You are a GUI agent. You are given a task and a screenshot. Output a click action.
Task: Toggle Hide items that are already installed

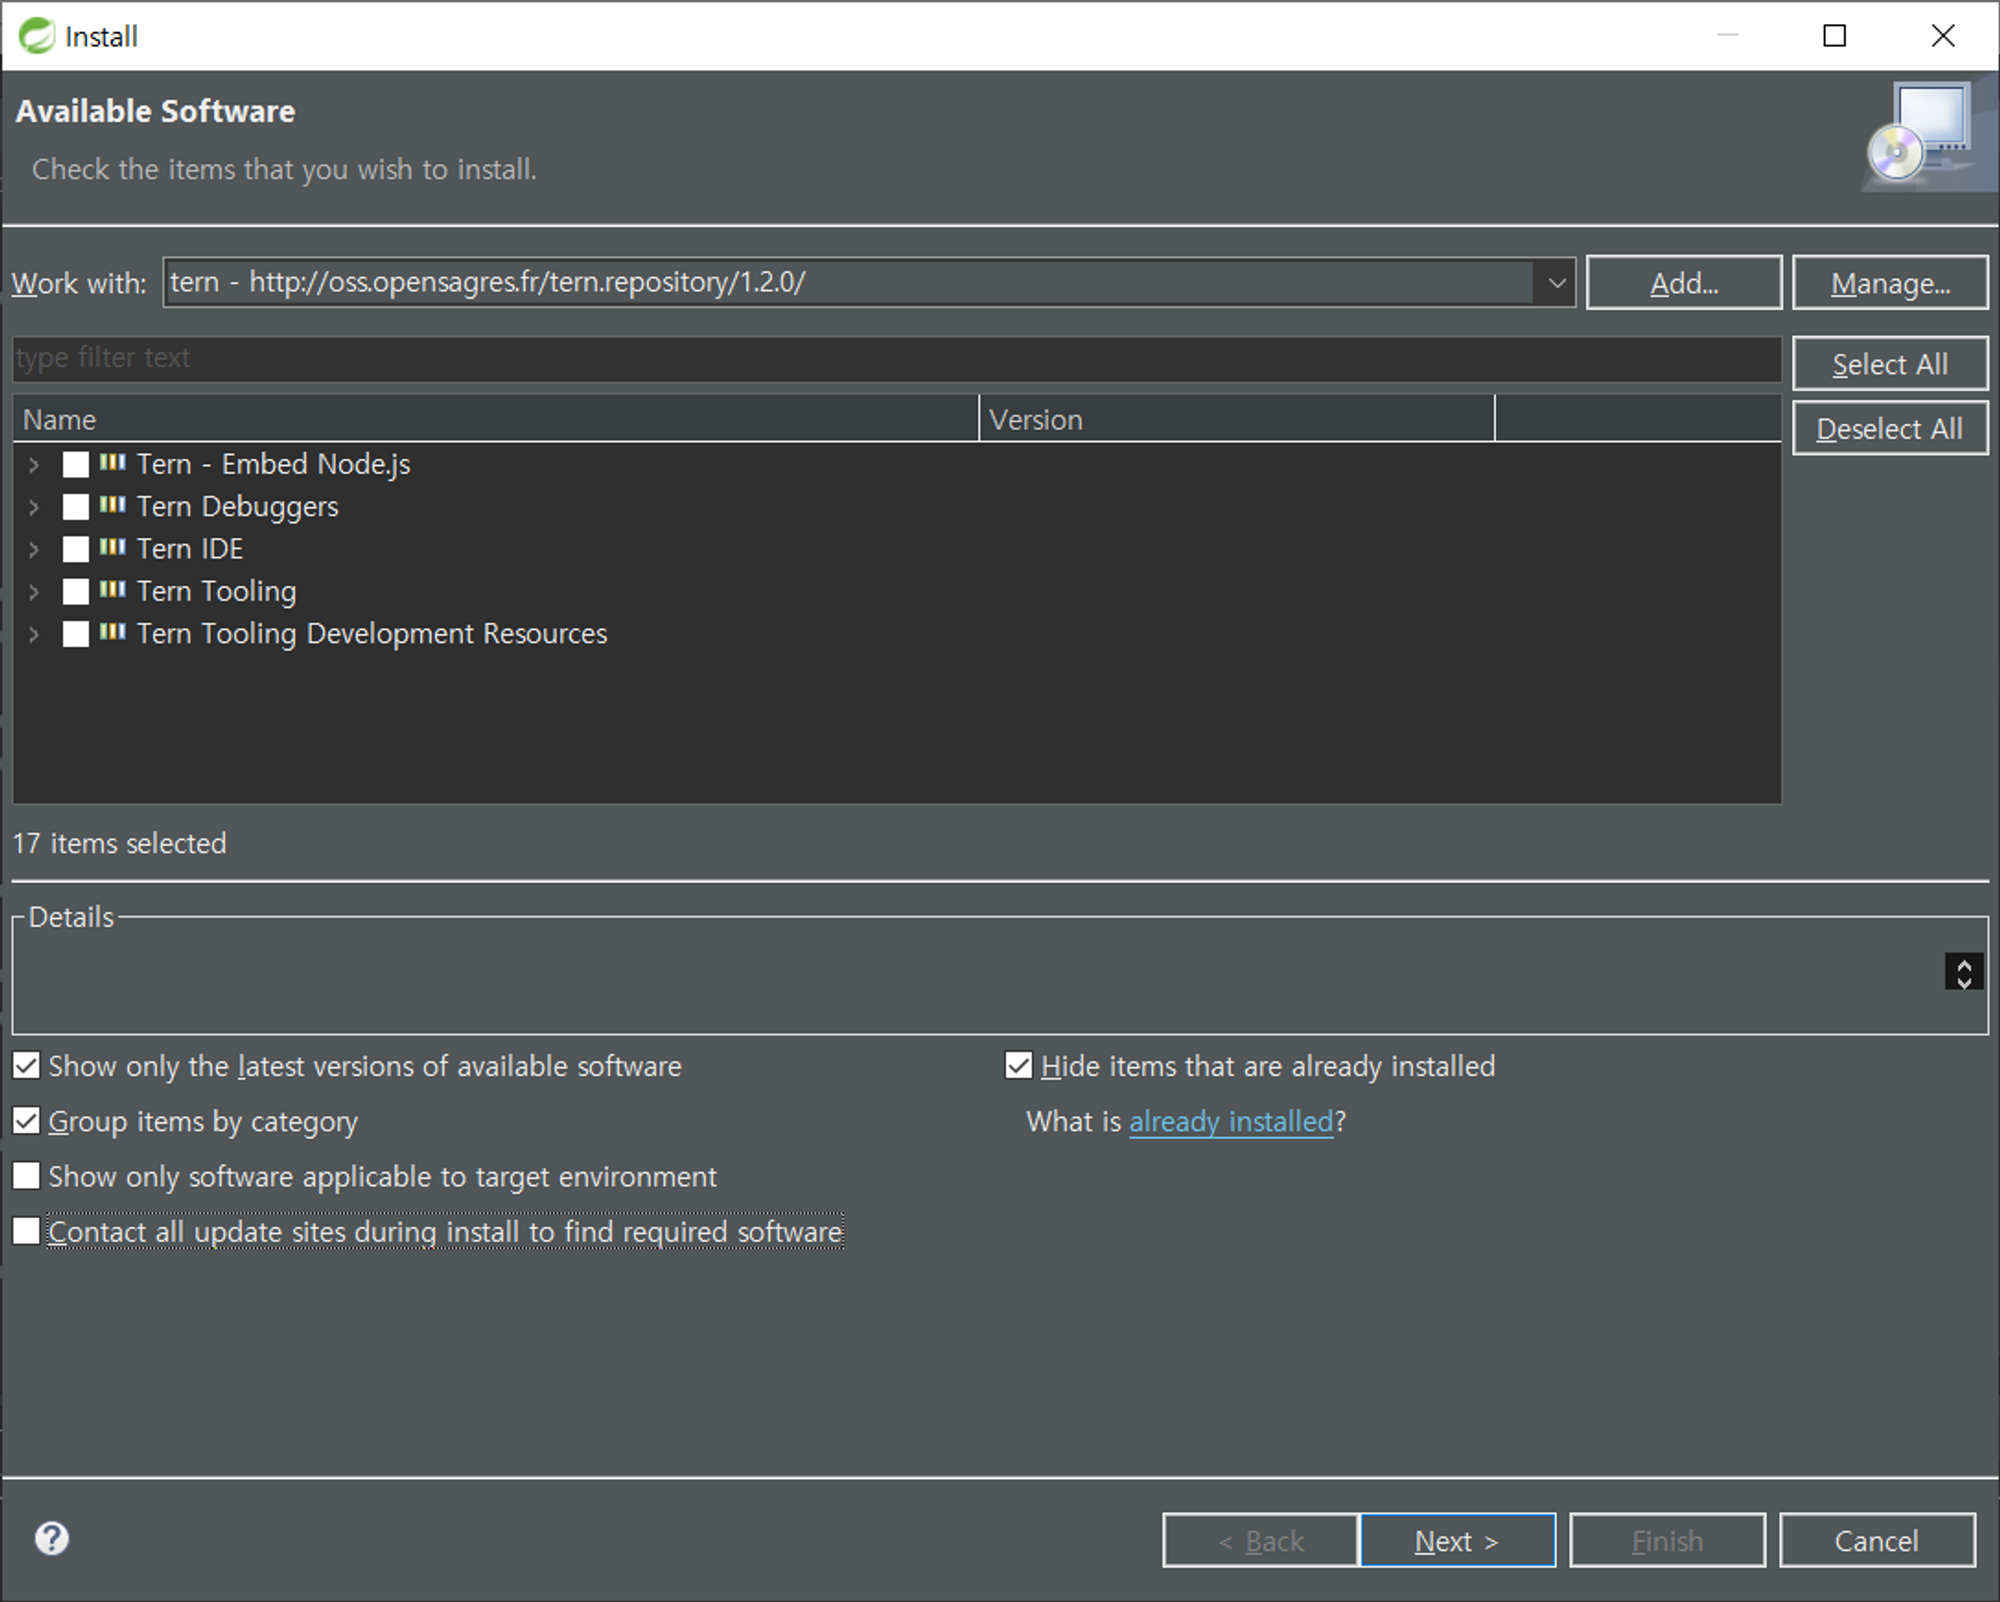click(x=1019, y=1065)
